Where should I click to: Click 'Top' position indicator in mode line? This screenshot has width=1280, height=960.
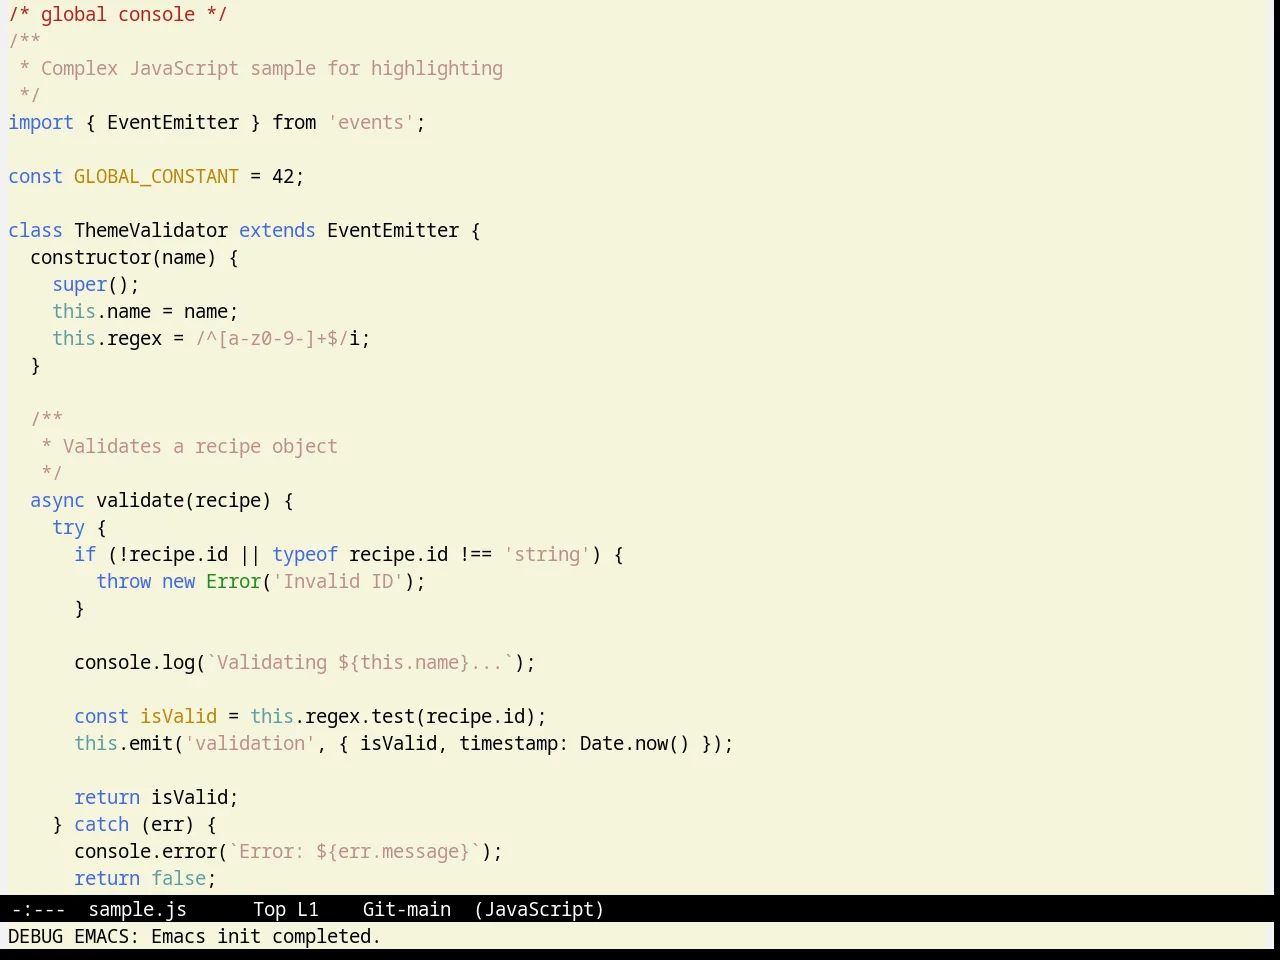[269, 909]
